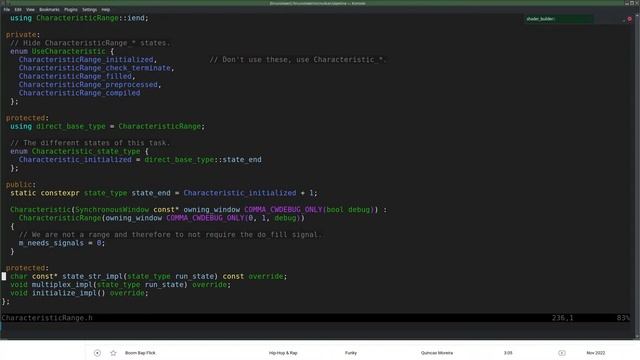Viewport: 640px width, 360px height.
Task: Click the 'static constexpr state_type state_end' line
Action: 164,193
